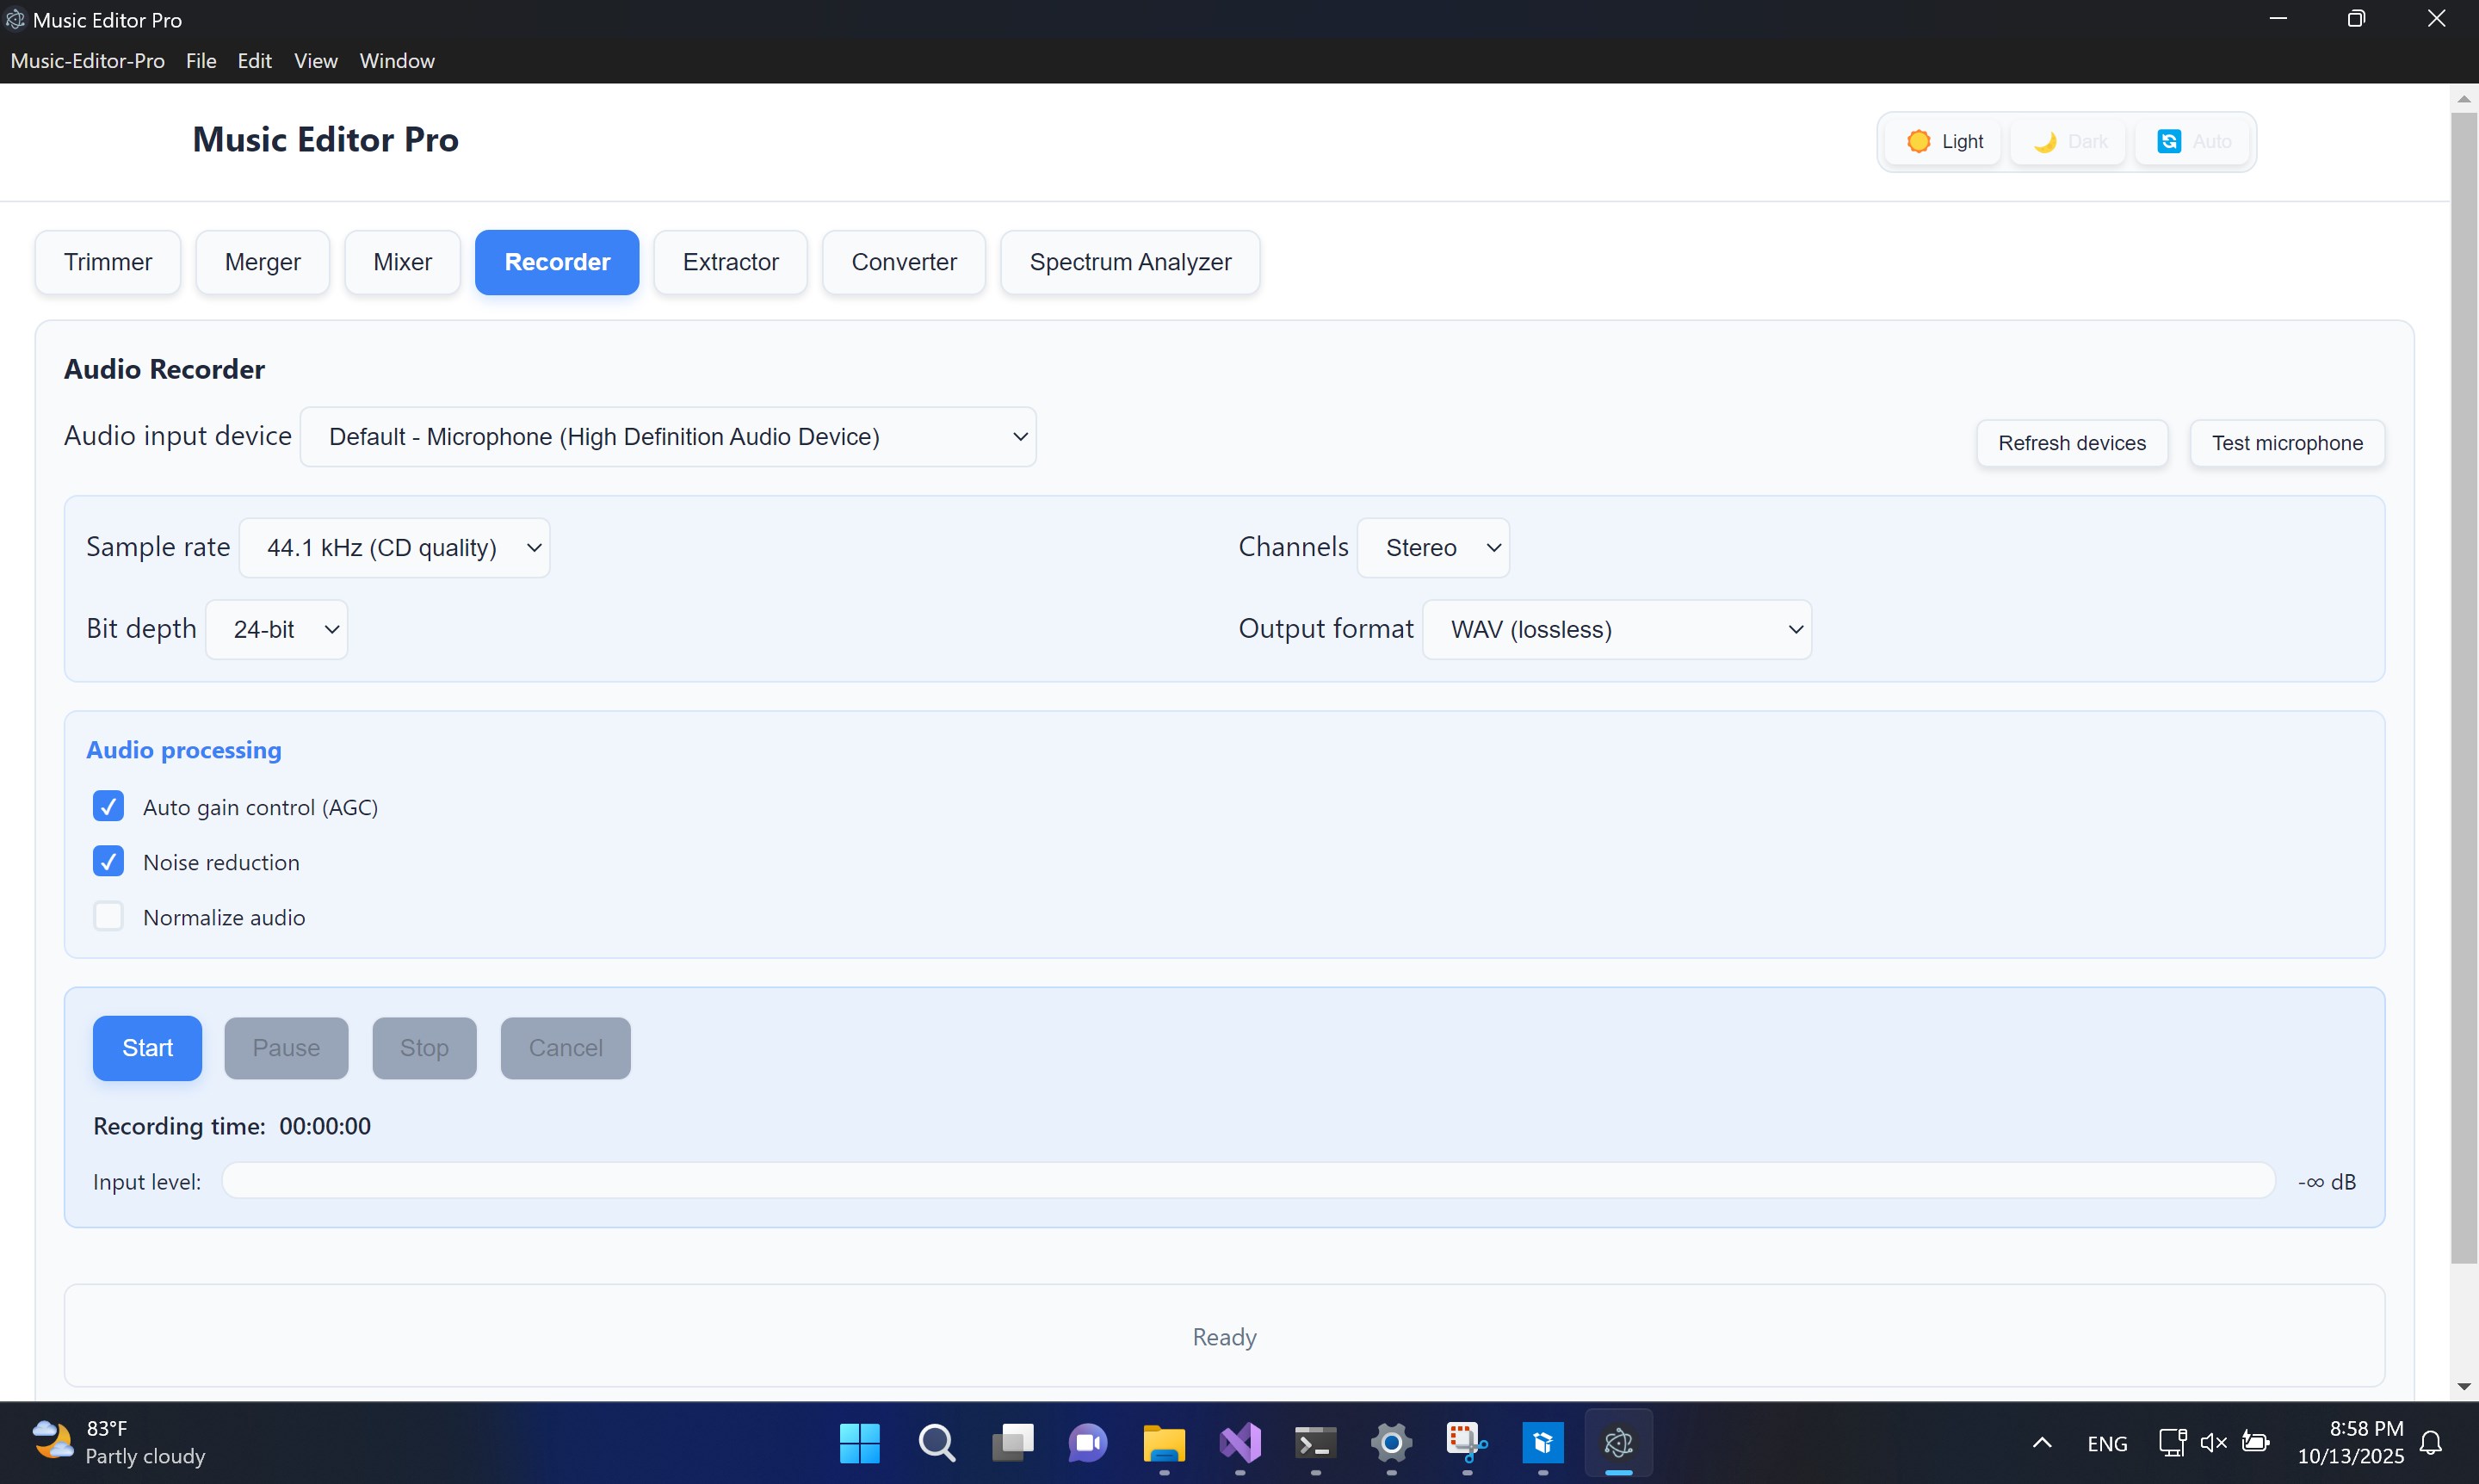This screenshot has height=1484, width=2479.
Task: Launch the video chat app on the taskbar
Action: coord(1088,1443)
